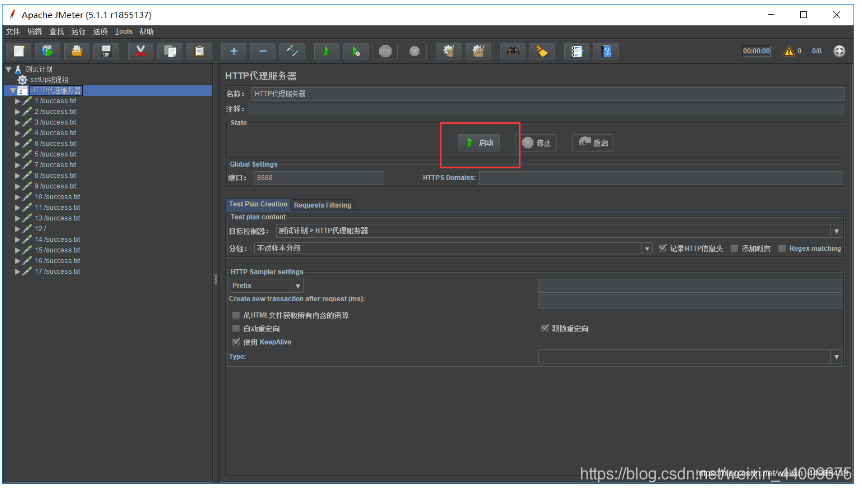Screen dimensions: 862x493
Task: Select the 10 /success.txt tree item
Action: [x=57, y=197]
